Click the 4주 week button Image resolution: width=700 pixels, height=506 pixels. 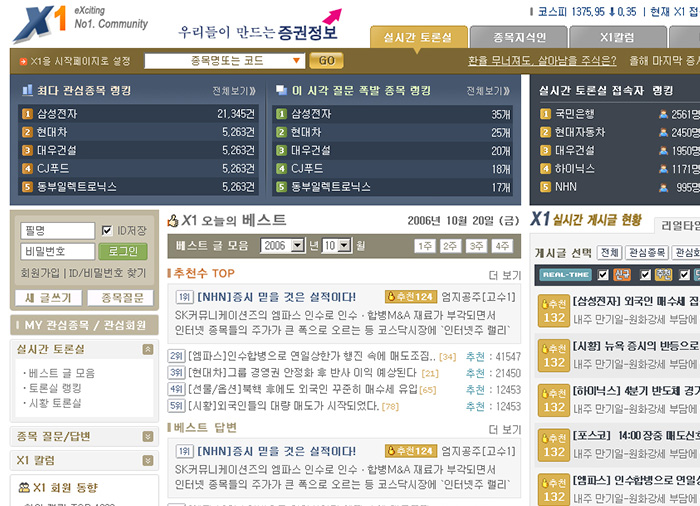(502, 246)
